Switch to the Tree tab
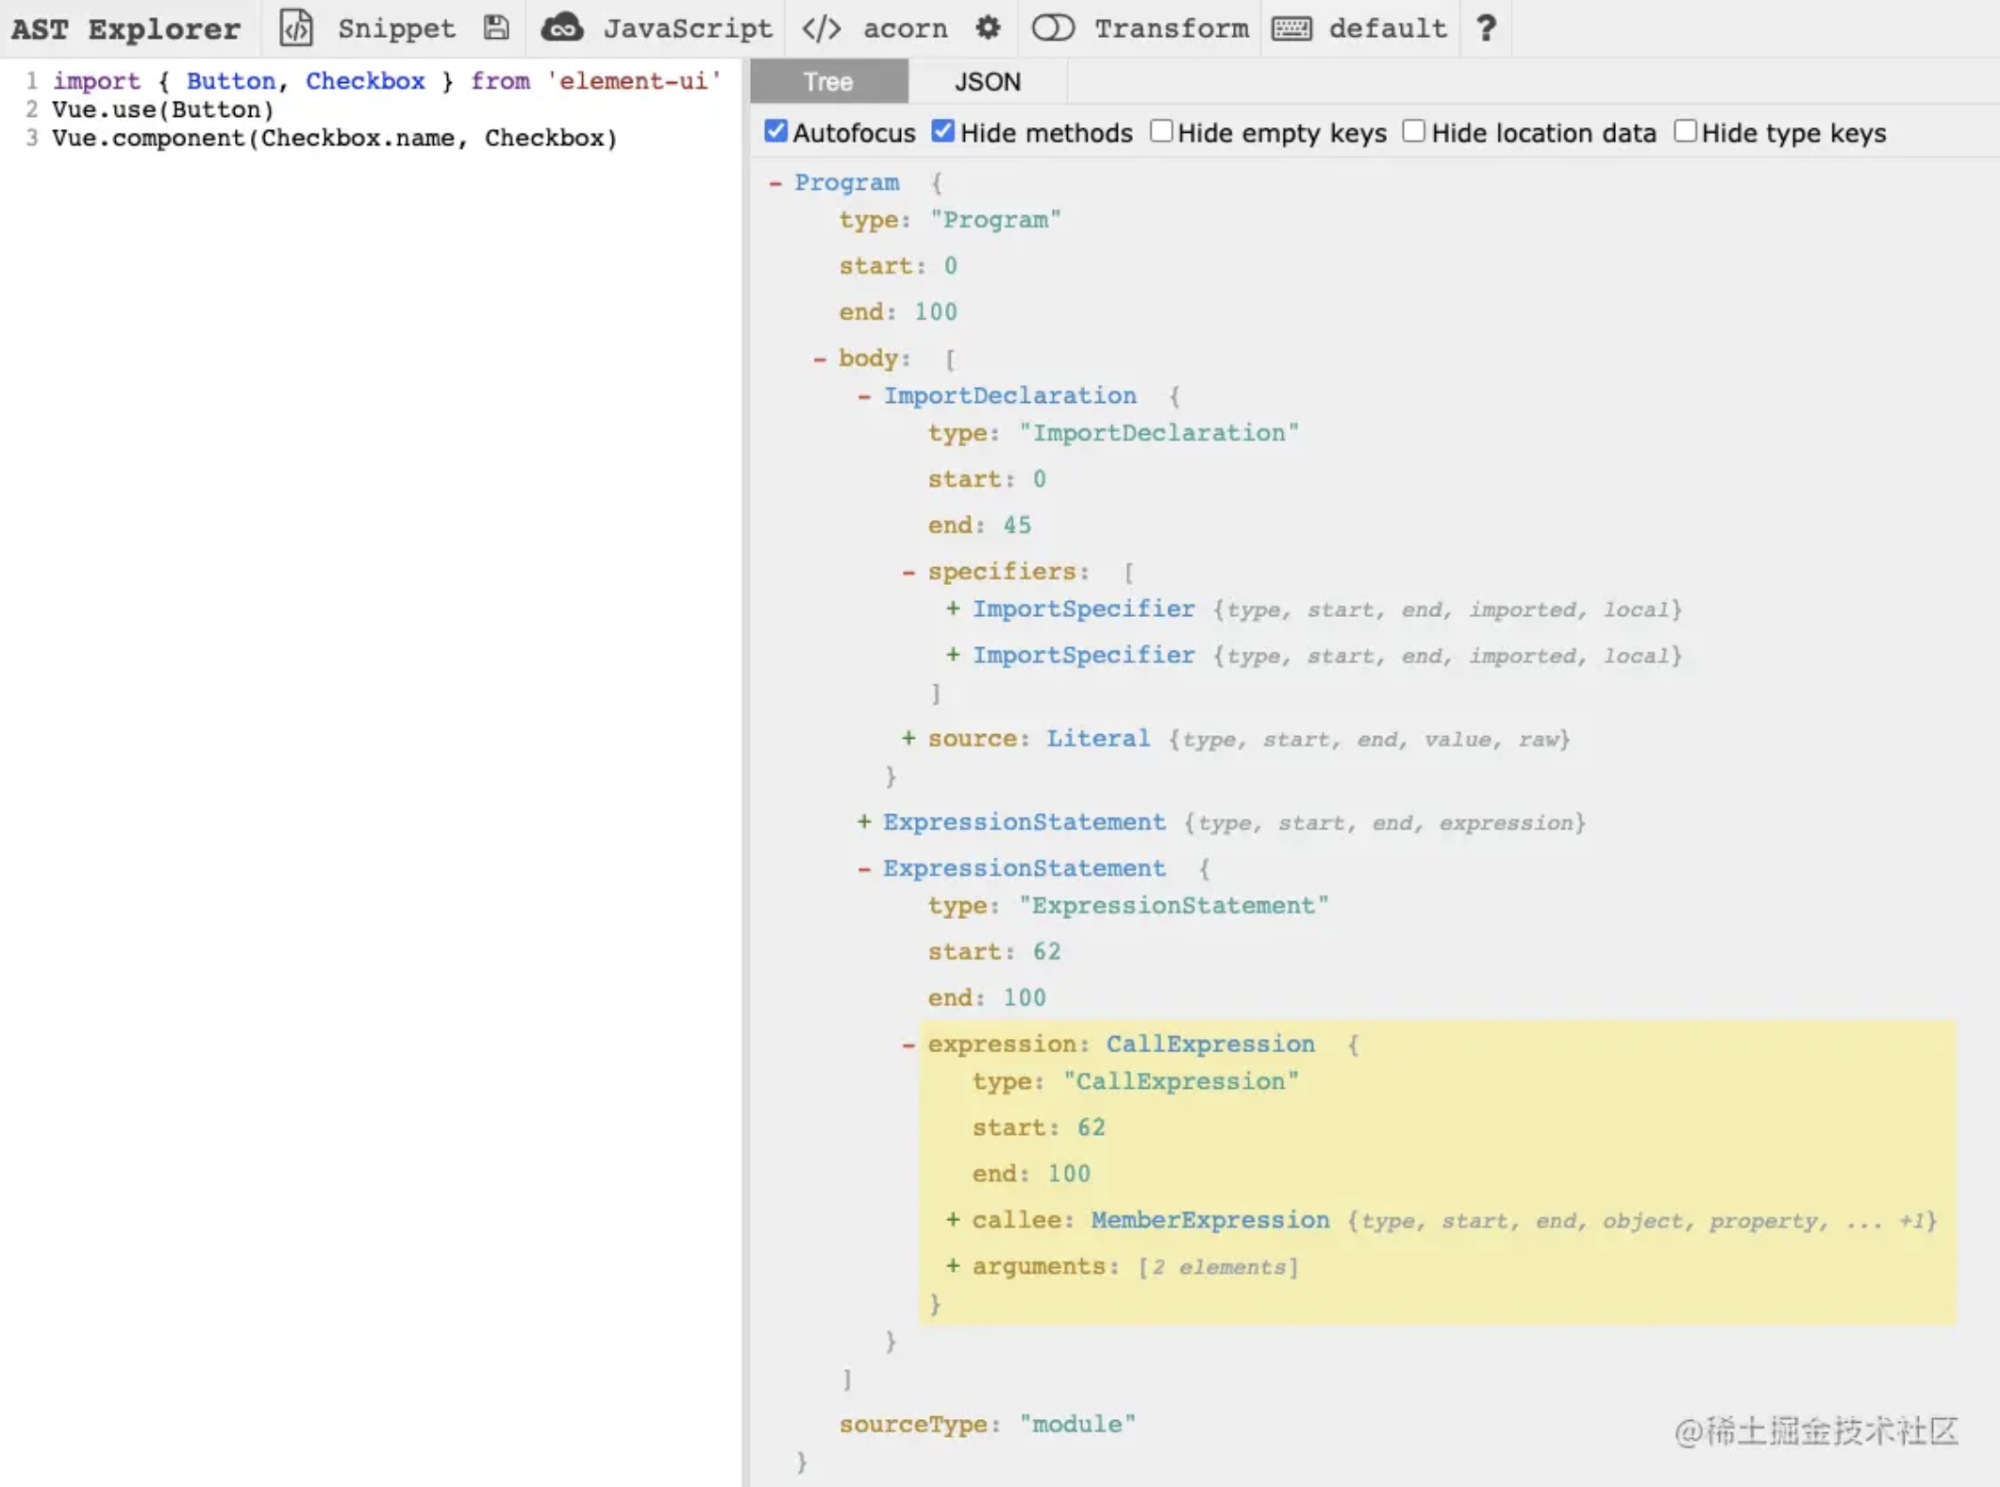This screenshot has width=2000, height=1487. (x=829, y=81)
